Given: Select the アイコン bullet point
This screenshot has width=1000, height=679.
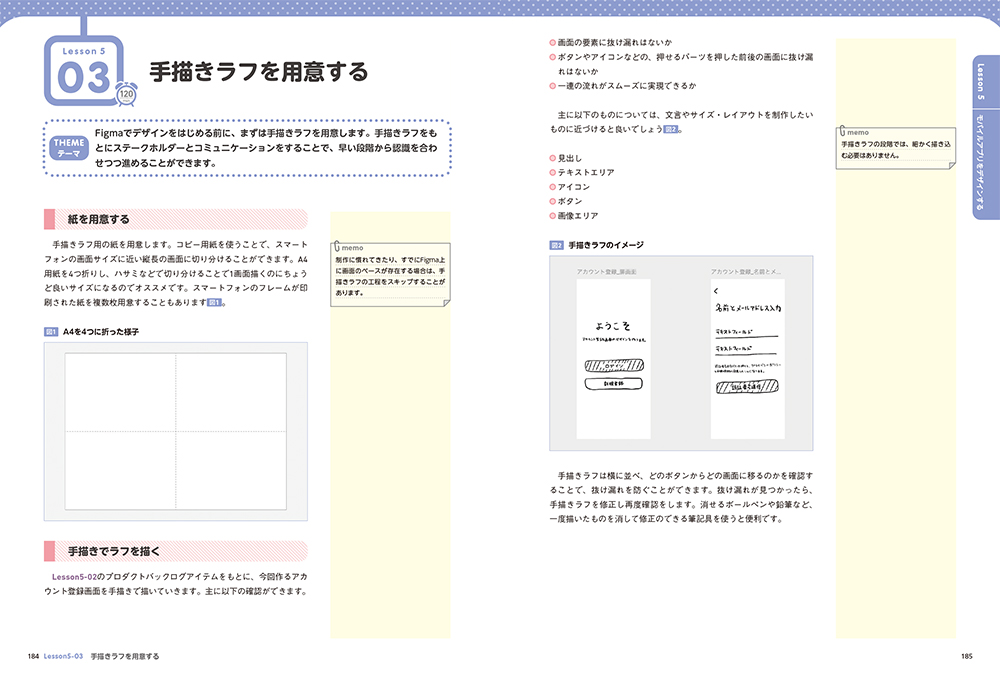Looking at the screenshot, I should [573, 187].
